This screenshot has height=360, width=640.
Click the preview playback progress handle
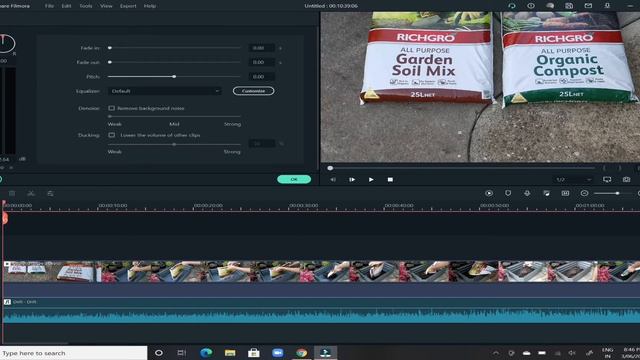point(330,168)
